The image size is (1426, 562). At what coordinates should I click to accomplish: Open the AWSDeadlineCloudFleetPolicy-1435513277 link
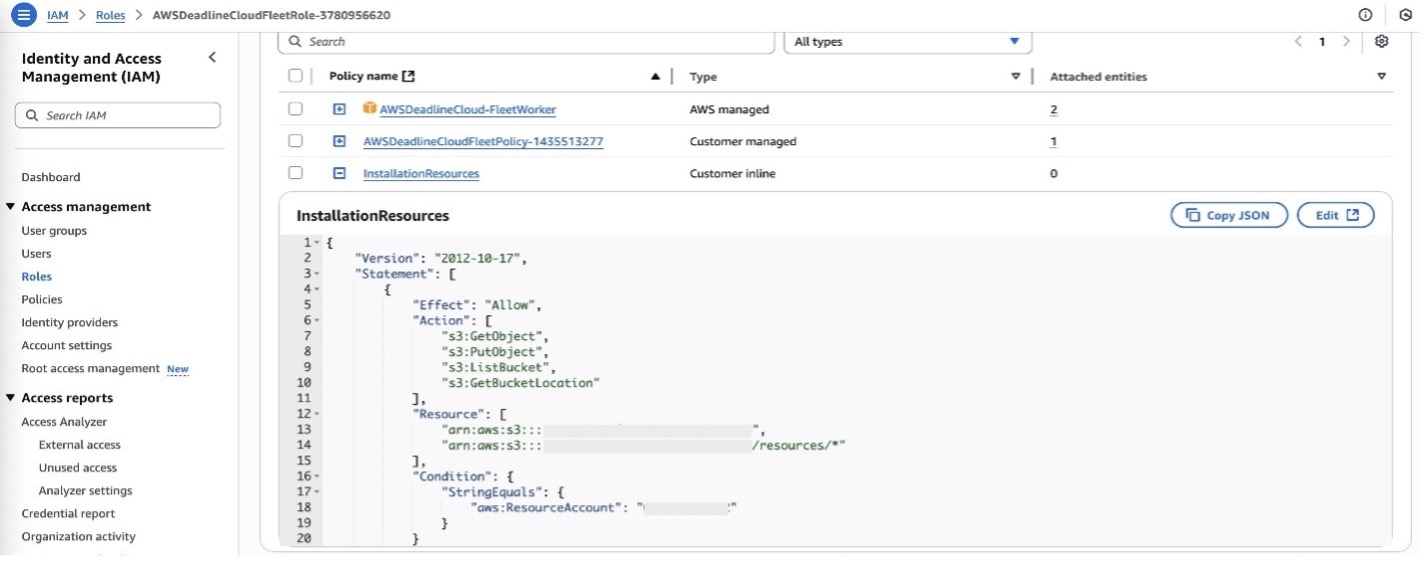tap(483, 142)
